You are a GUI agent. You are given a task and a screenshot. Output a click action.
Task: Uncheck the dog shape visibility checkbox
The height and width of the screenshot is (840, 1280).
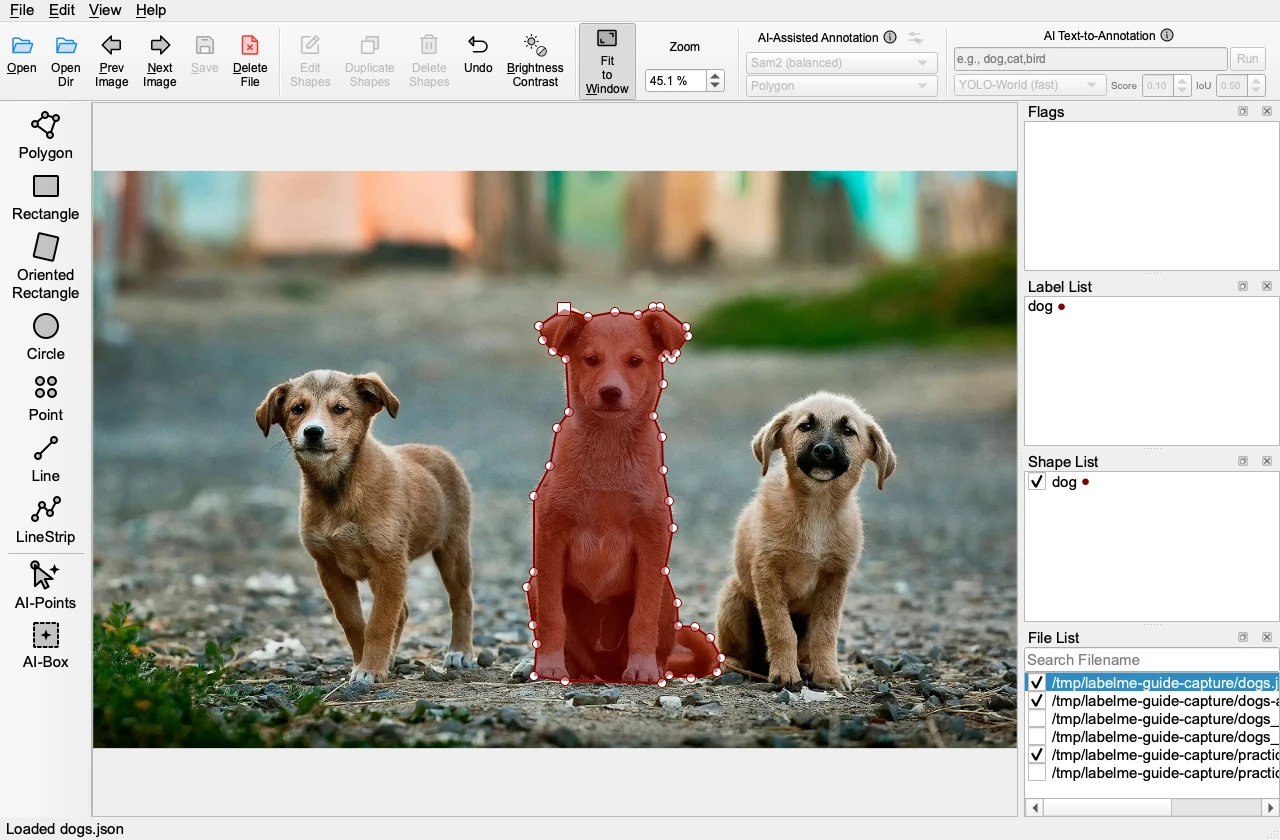[1037, 482]
